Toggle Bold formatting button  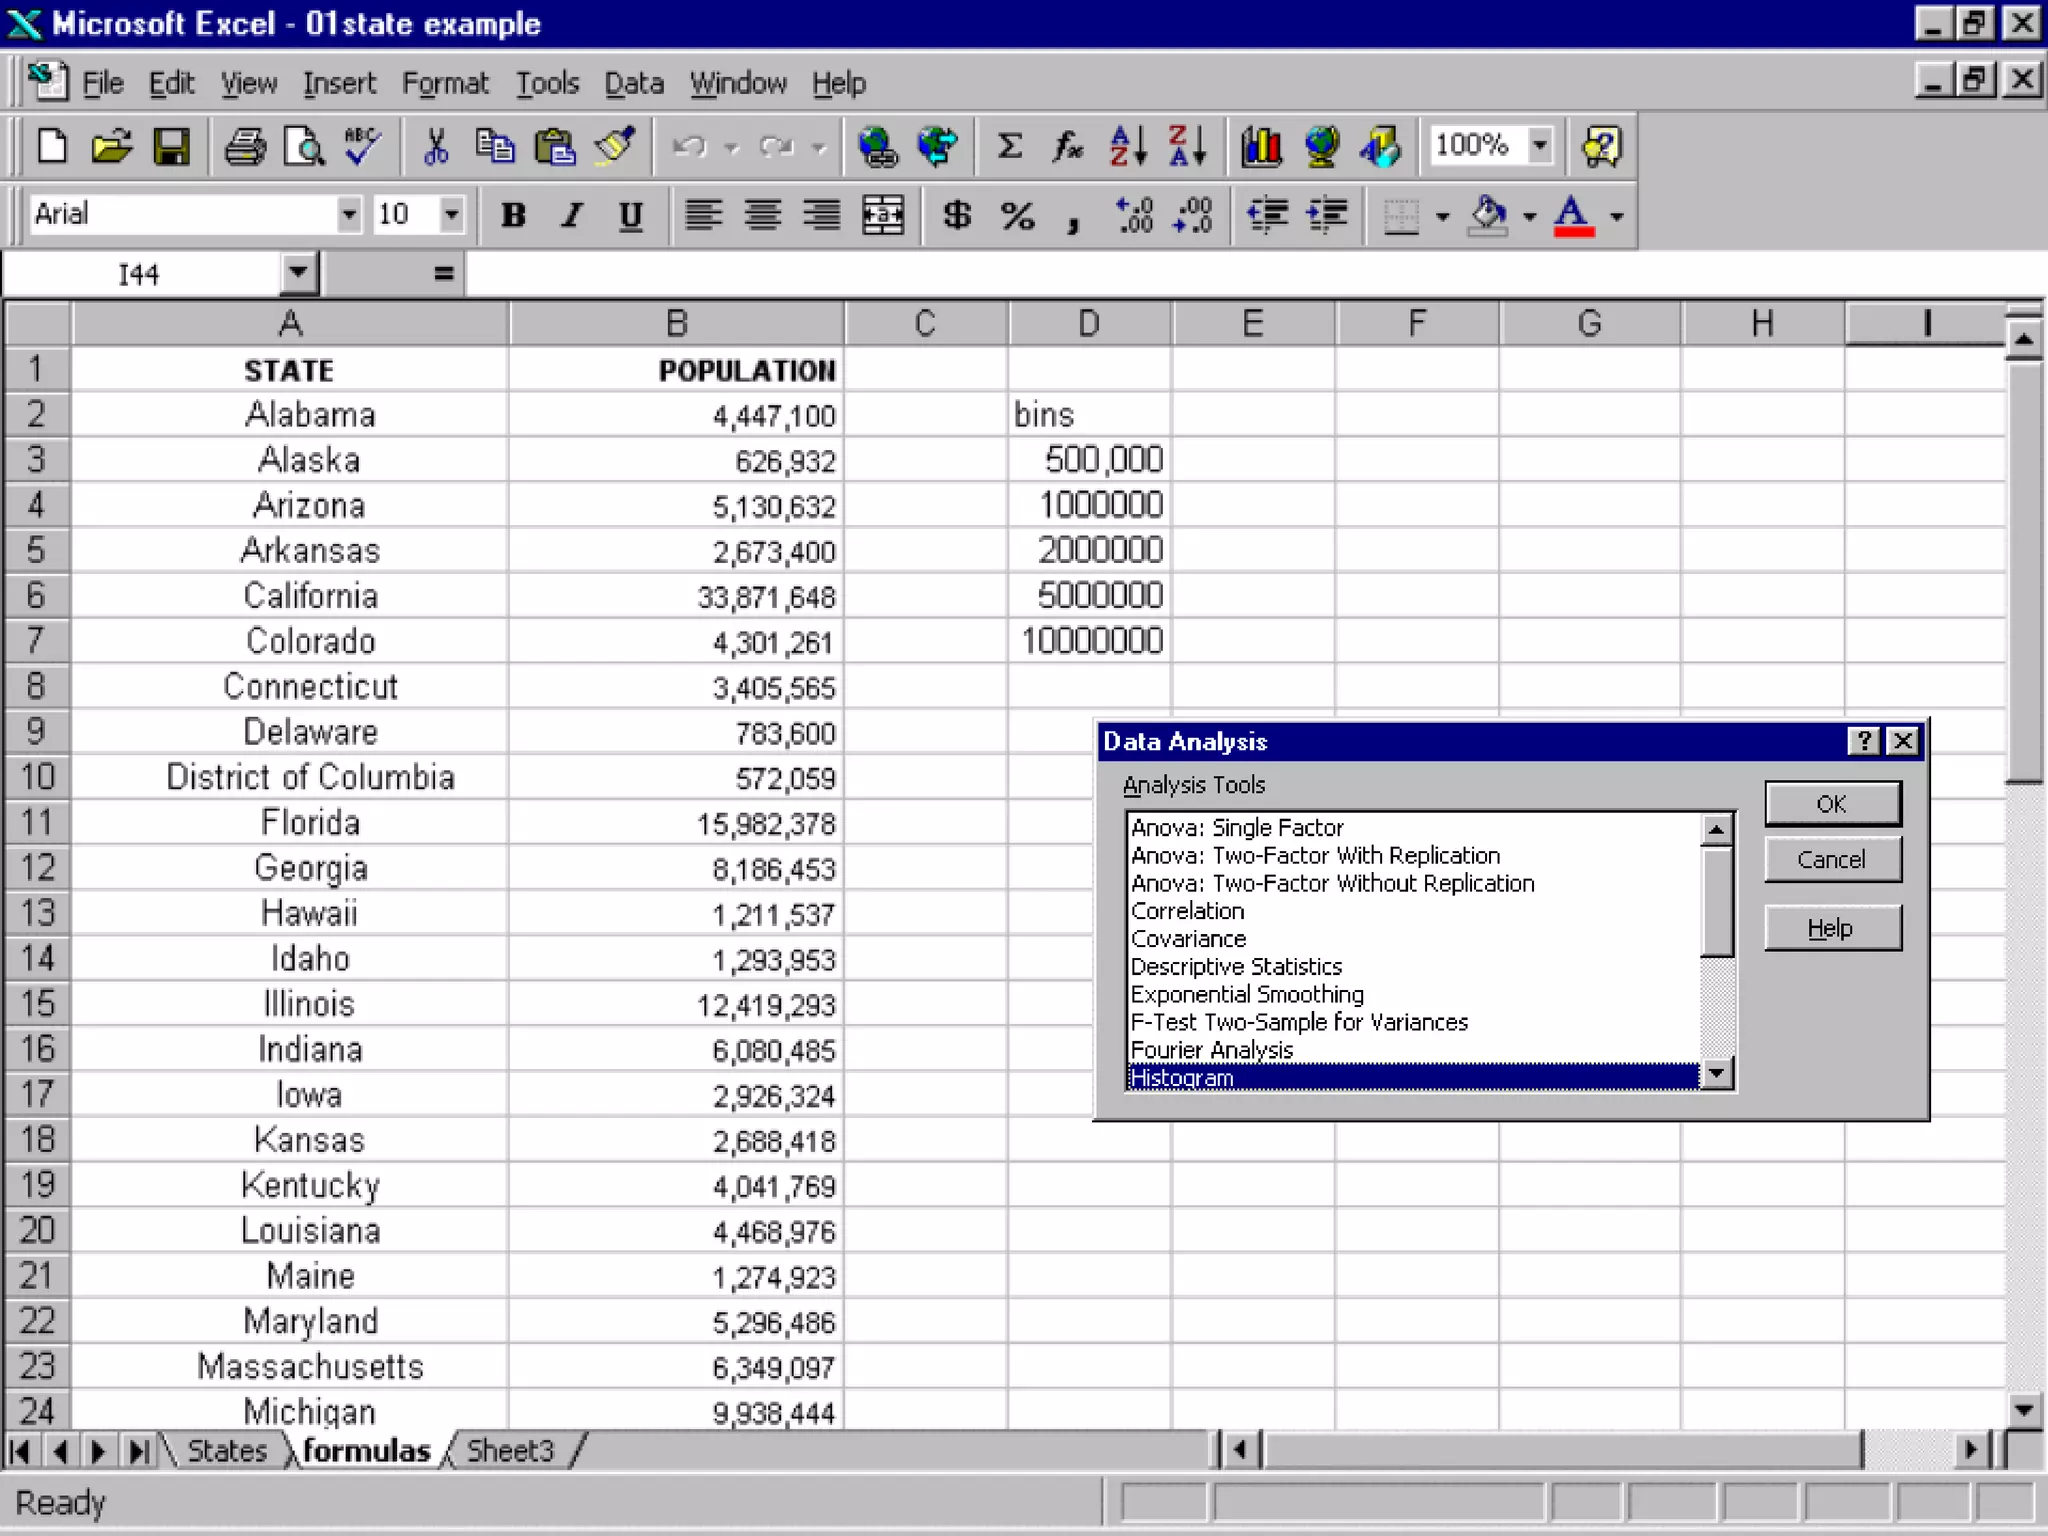[513, 215]
